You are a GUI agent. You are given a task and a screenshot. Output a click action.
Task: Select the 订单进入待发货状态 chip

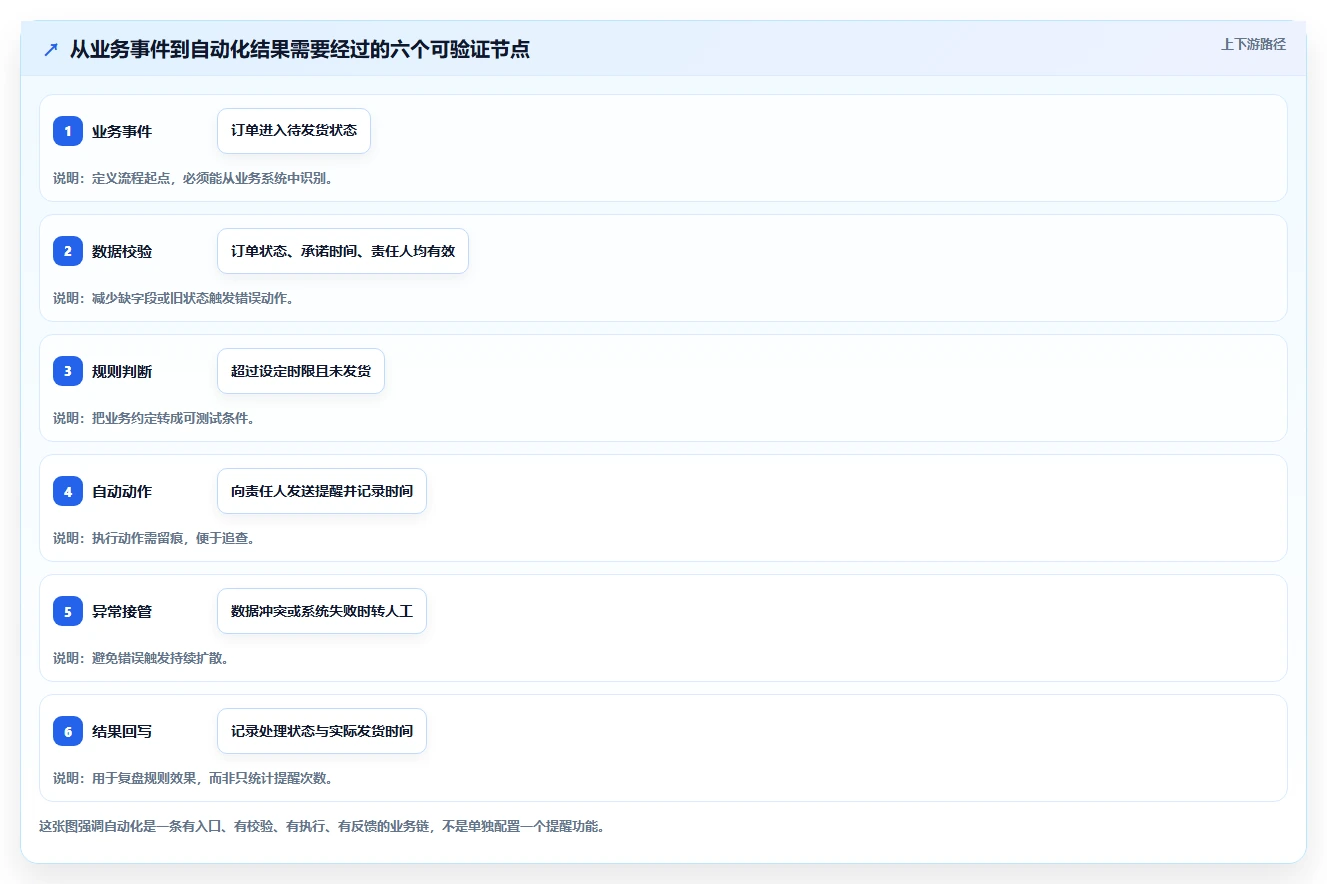(294, 131)
